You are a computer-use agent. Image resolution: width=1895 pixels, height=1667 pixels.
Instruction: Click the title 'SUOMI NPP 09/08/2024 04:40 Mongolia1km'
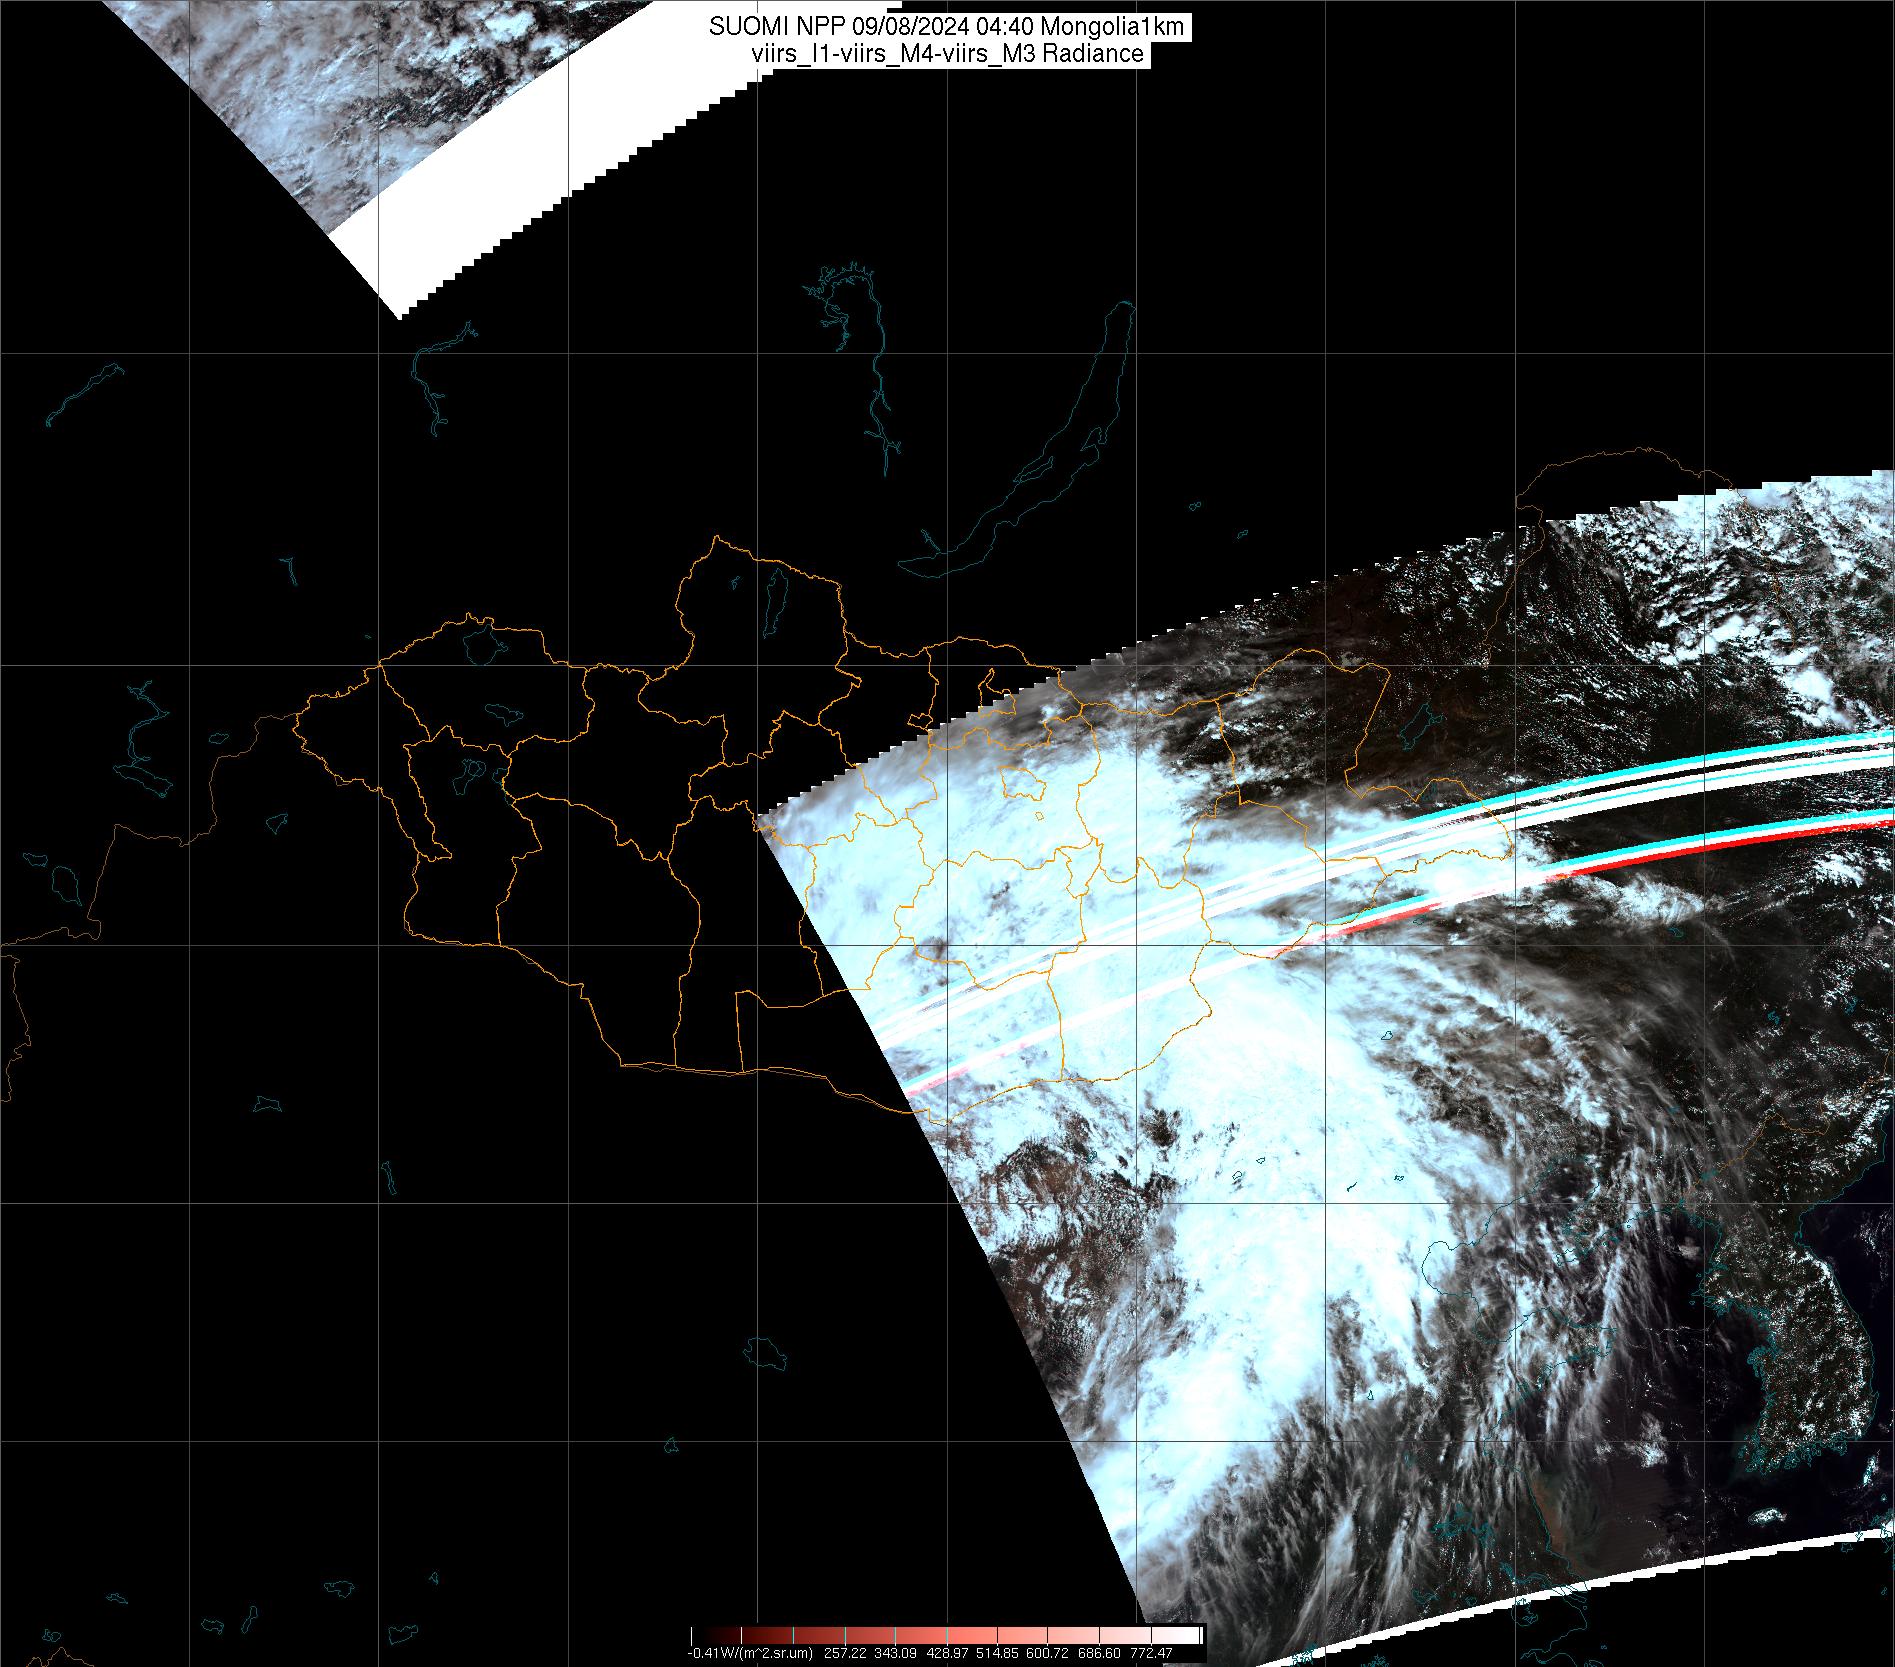[947, 27]
